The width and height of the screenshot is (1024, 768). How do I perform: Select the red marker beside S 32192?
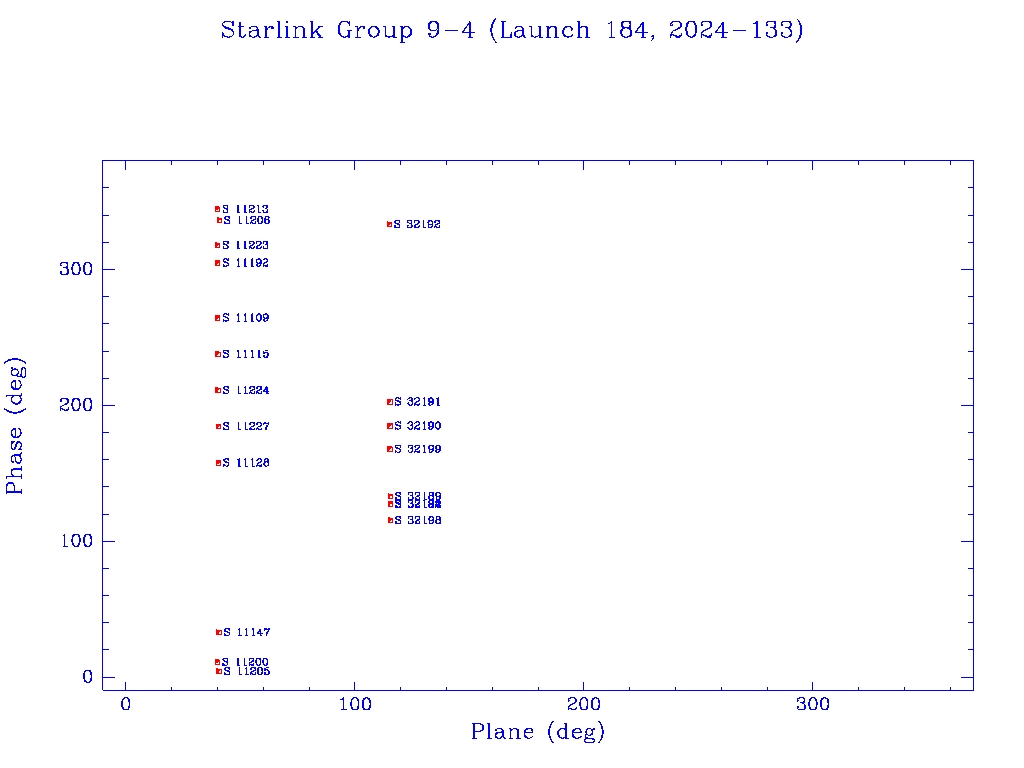pyautogui.click(x=389, y=224)
